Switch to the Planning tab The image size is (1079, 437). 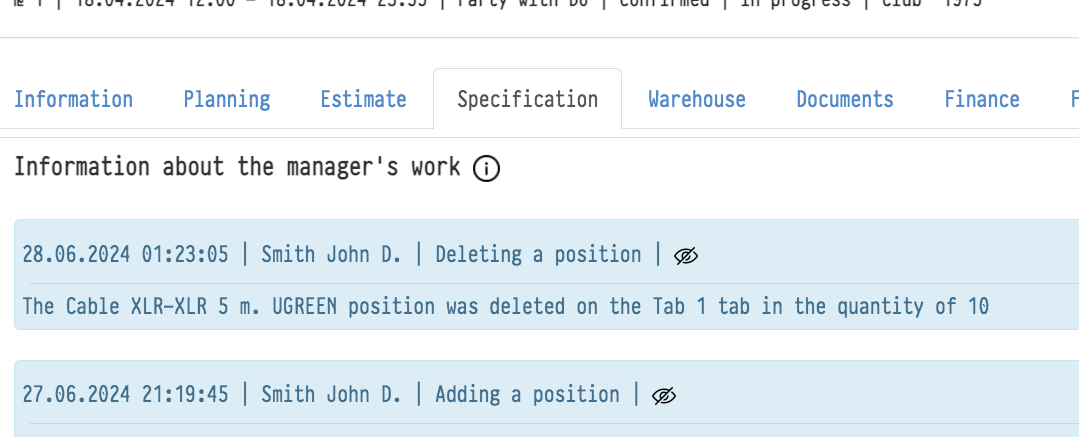pyautogui.click(x=227, y=99)
